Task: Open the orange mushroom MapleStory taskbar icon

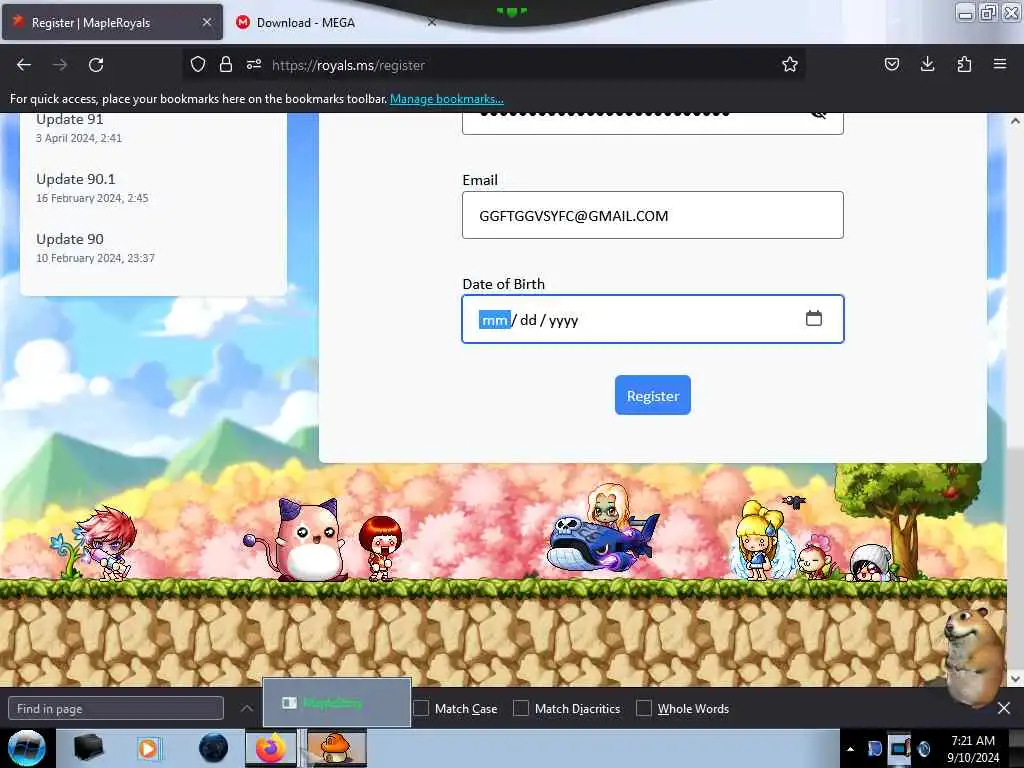Action: click(x=336, y=748)
